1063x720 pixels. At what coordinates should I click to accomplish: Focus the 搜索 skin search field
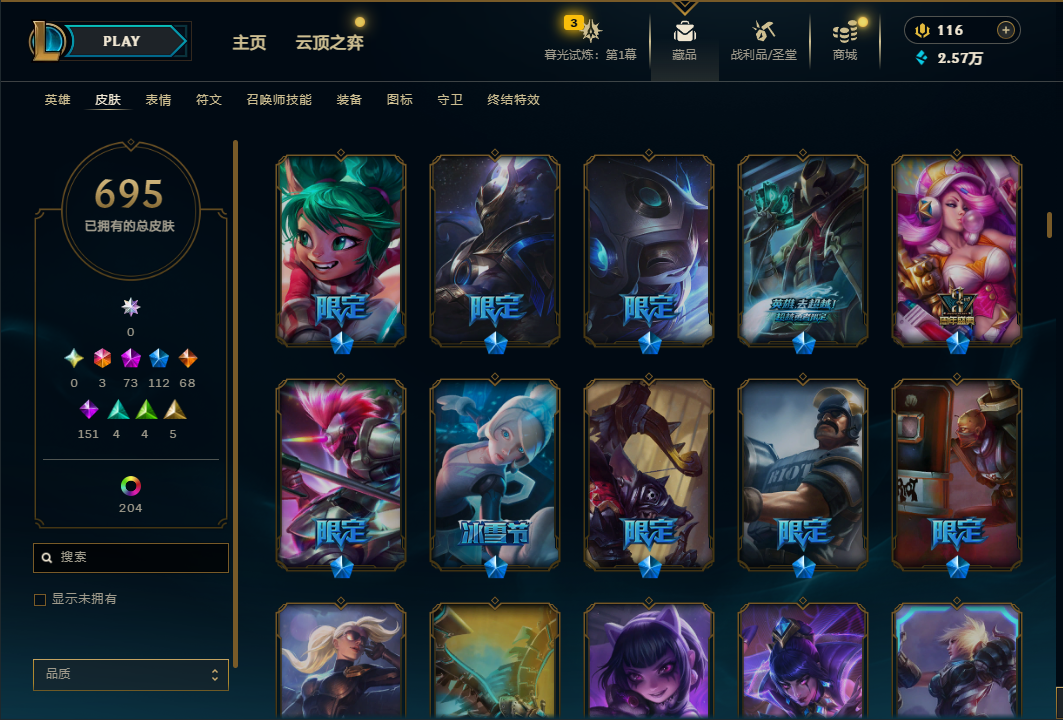tap(131, 557)
